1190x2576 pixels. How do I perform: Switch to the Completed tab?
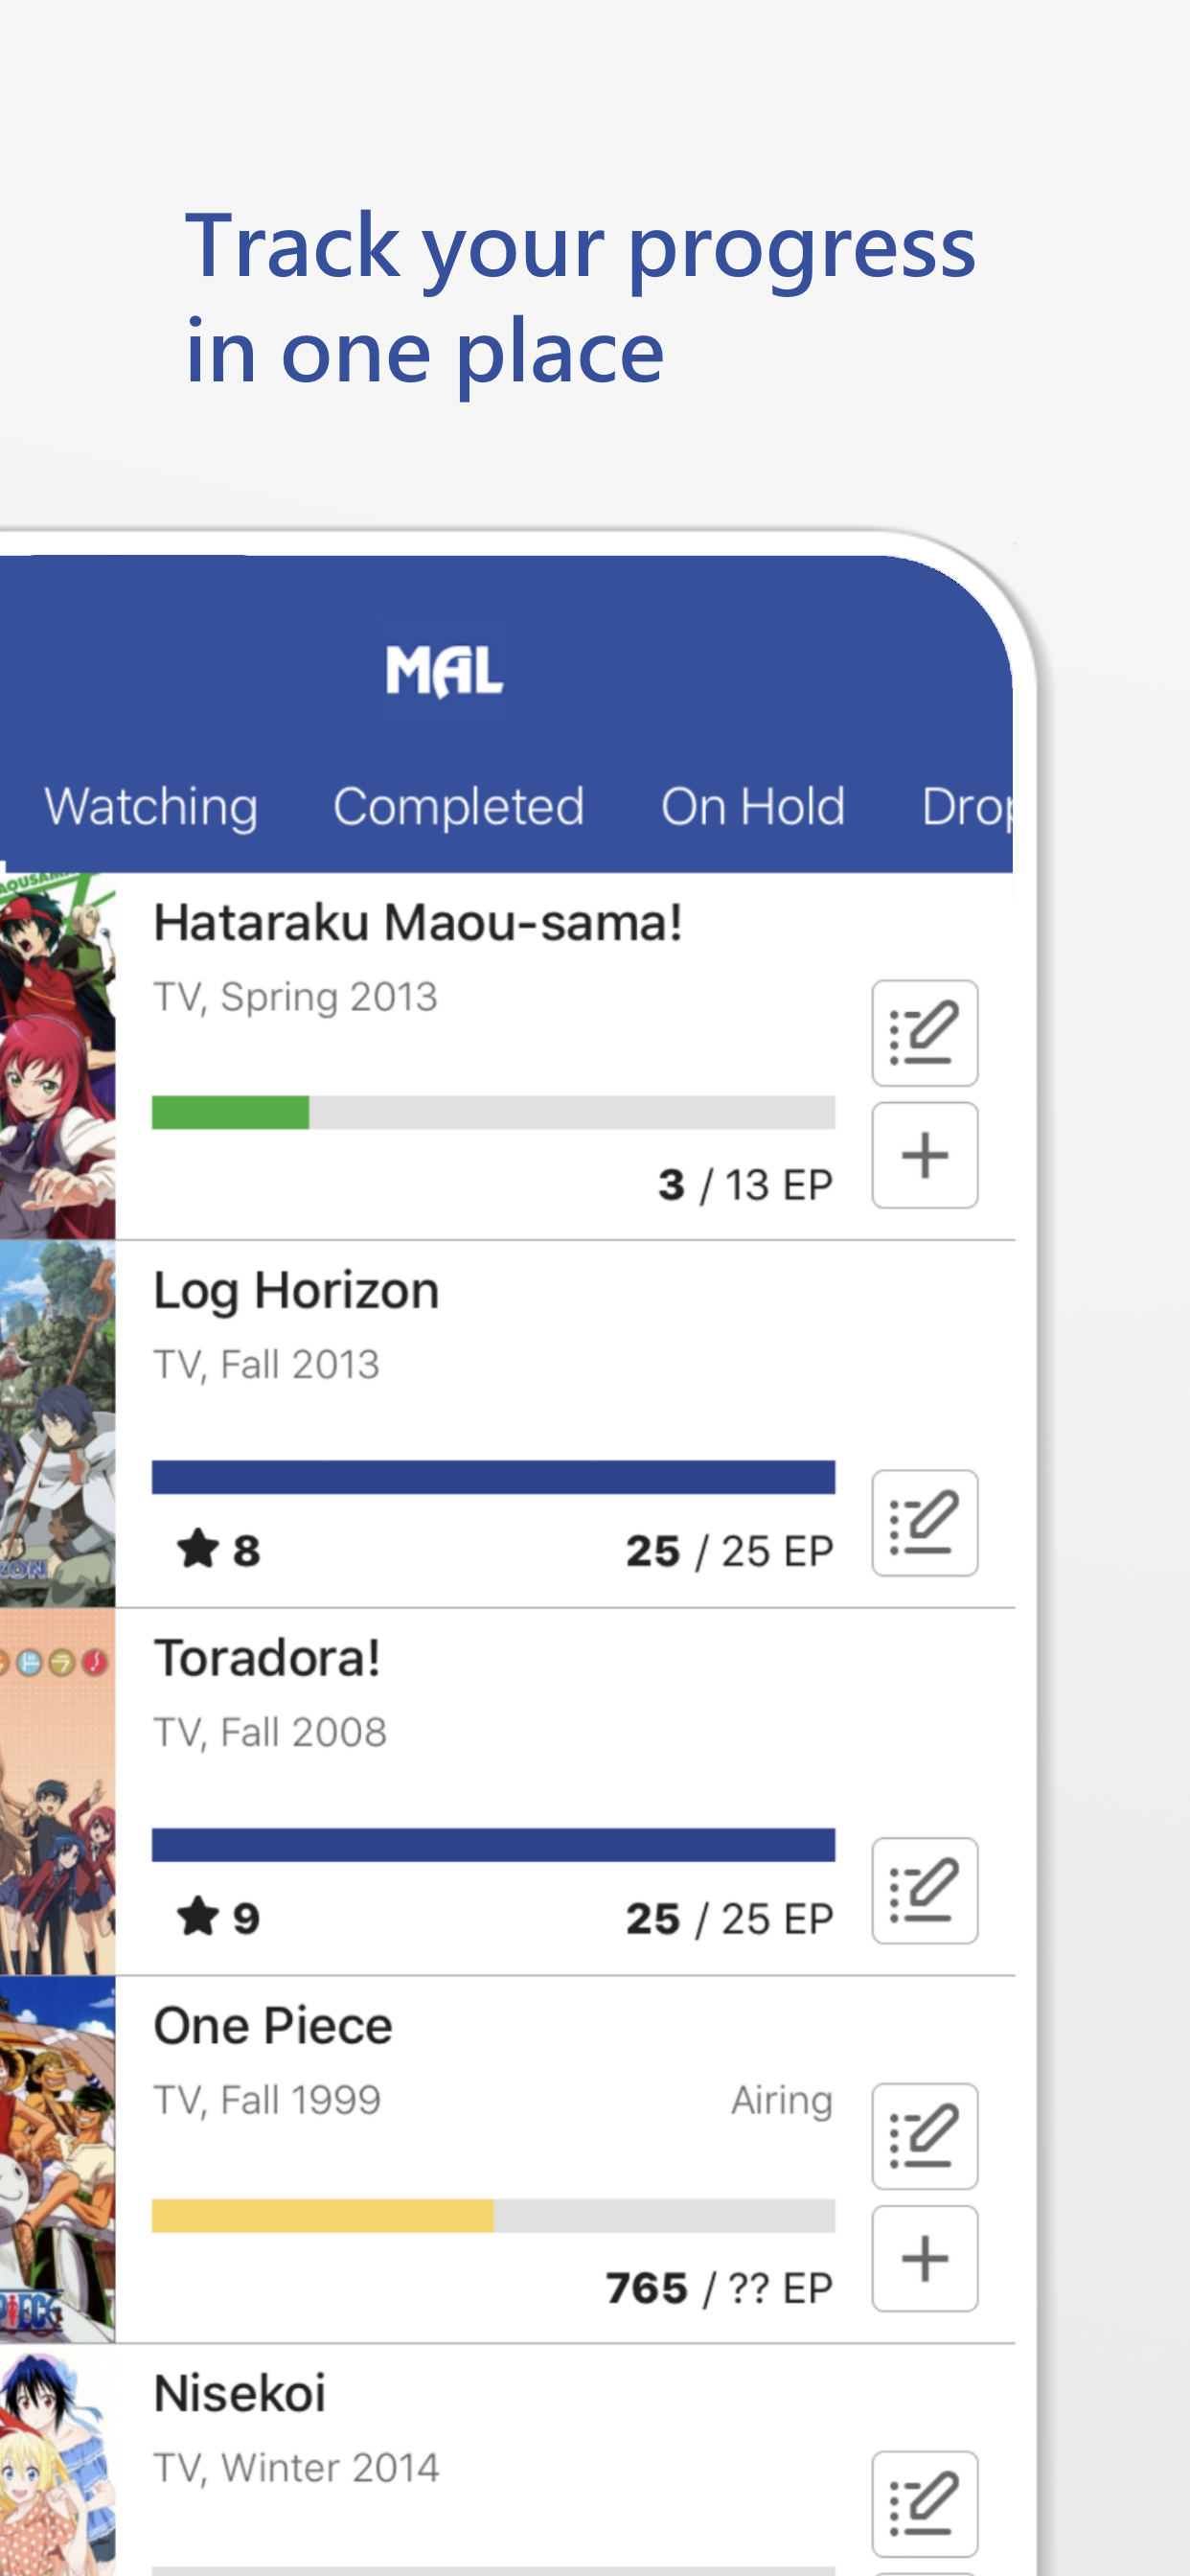[458, 807]
